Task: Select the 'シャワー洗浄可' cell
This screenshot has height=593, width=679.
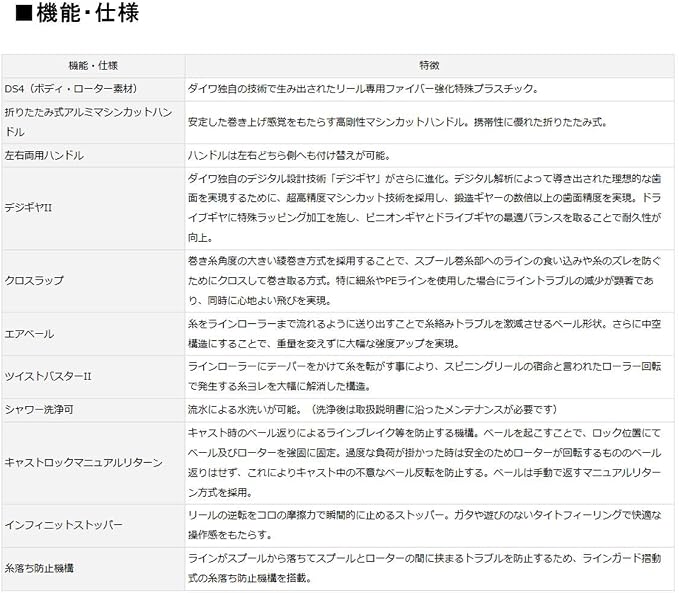Action: (x=93, y=409)
